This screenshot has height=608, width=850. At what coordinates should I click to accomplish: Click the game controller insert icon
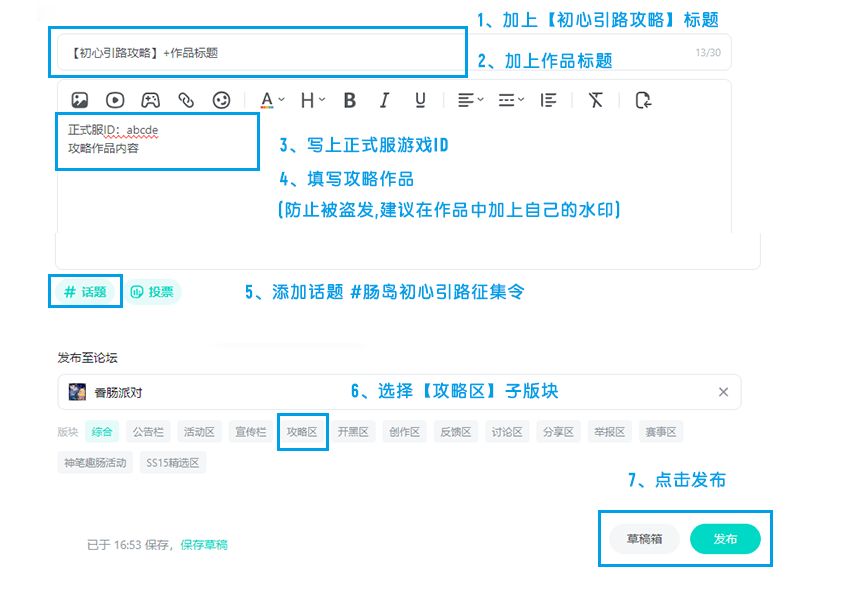coord(150,100)
